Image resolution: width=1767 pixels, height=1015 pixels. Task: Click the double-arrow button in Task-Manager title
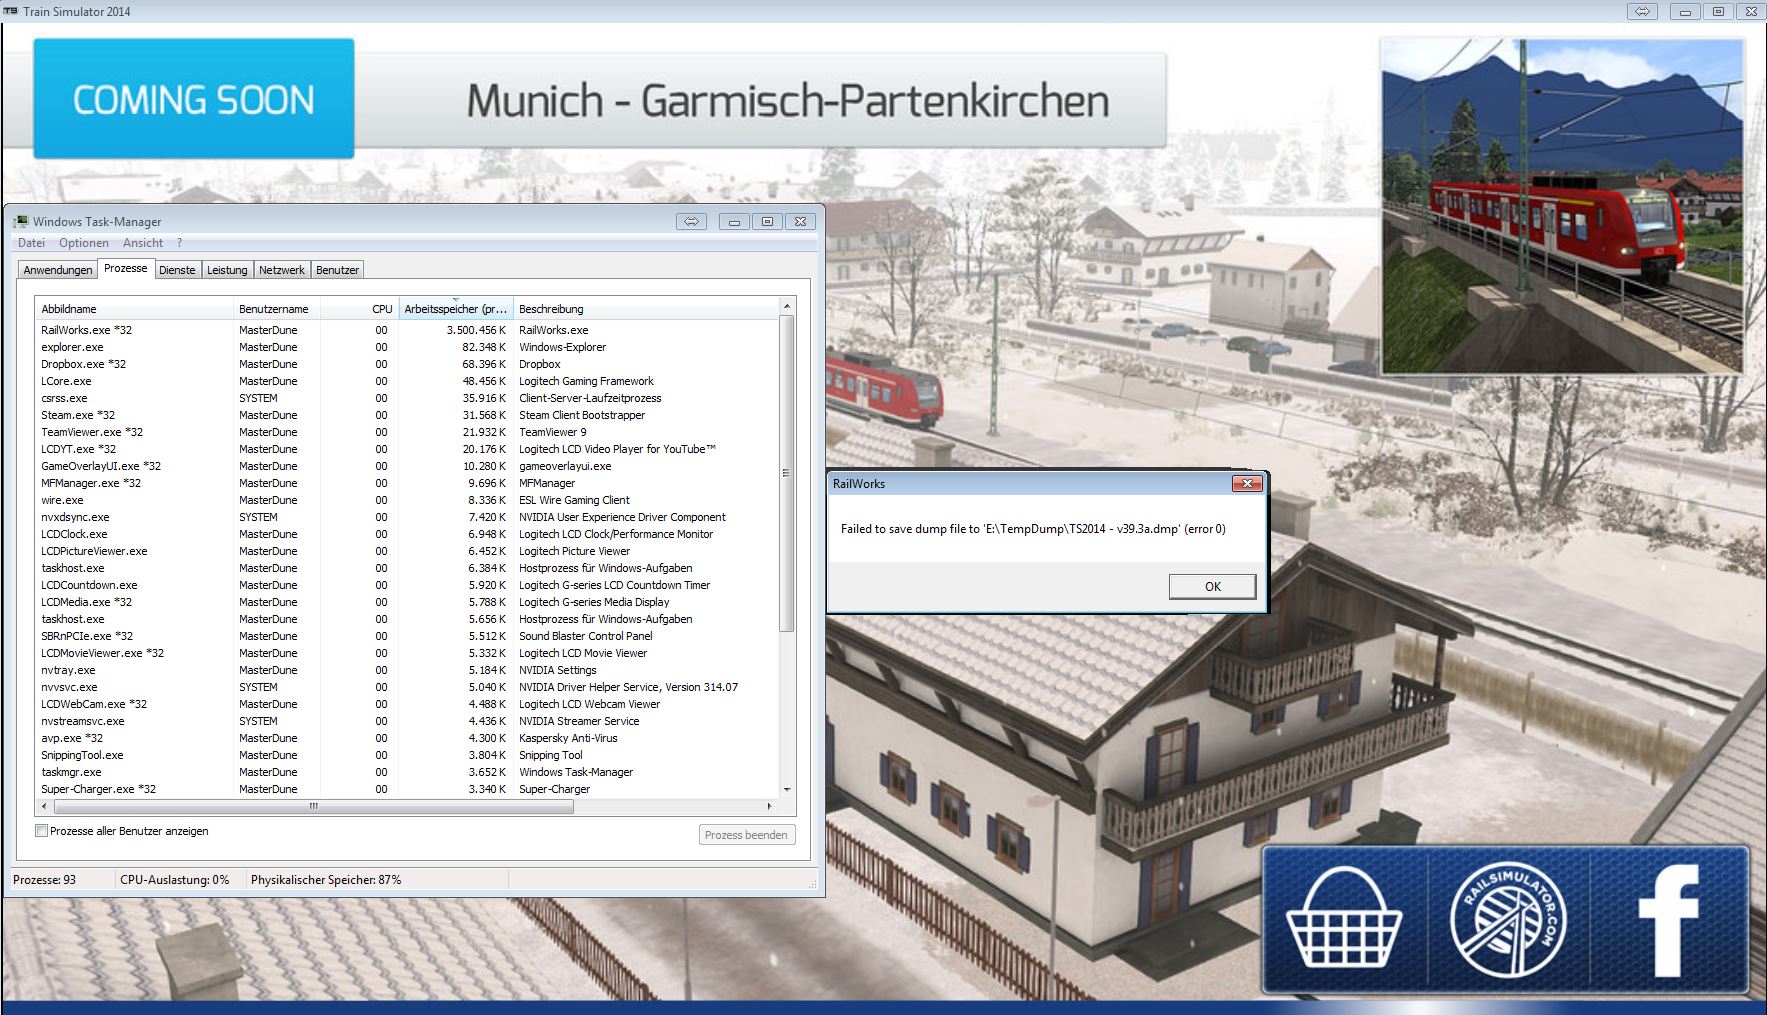tap(691, 222)
